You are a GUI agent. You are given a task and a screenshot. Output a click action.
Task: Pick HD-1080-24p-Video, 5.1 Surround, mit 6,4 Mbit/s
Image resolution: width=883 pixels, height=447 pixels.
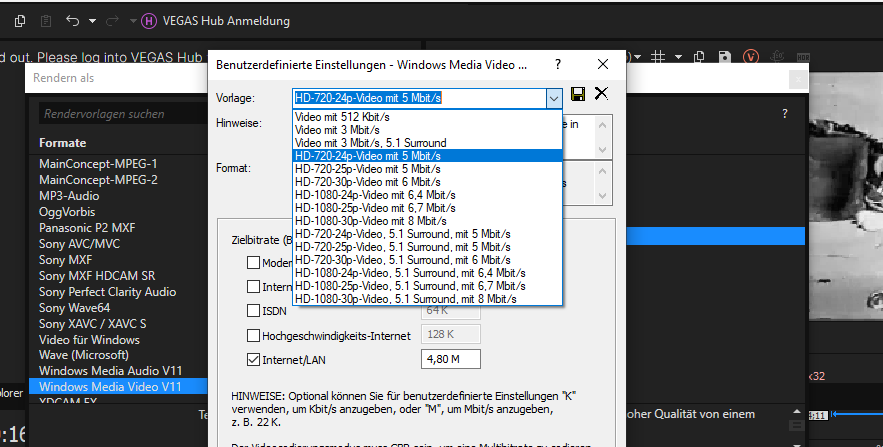tap(427, 272)
